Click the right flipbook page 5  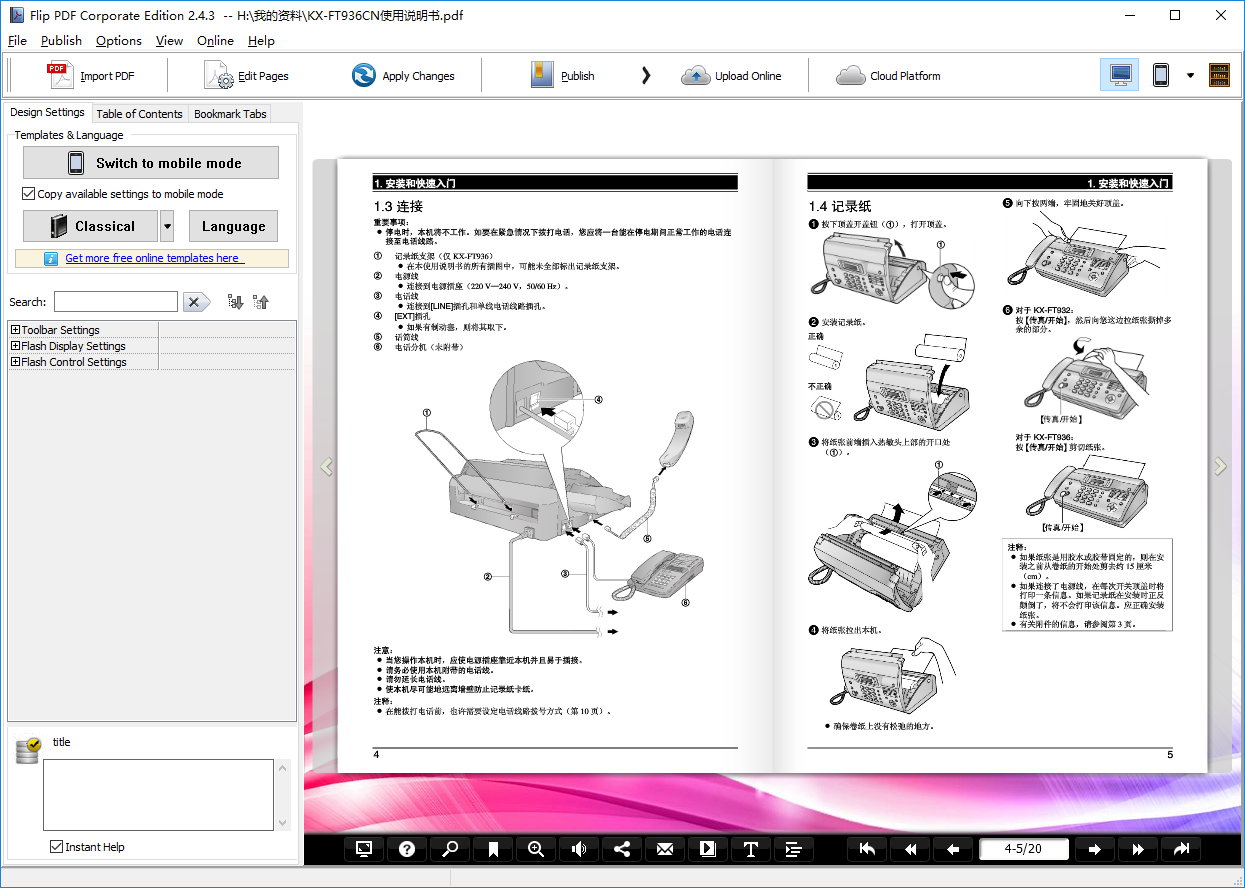(x=990, y=465)
